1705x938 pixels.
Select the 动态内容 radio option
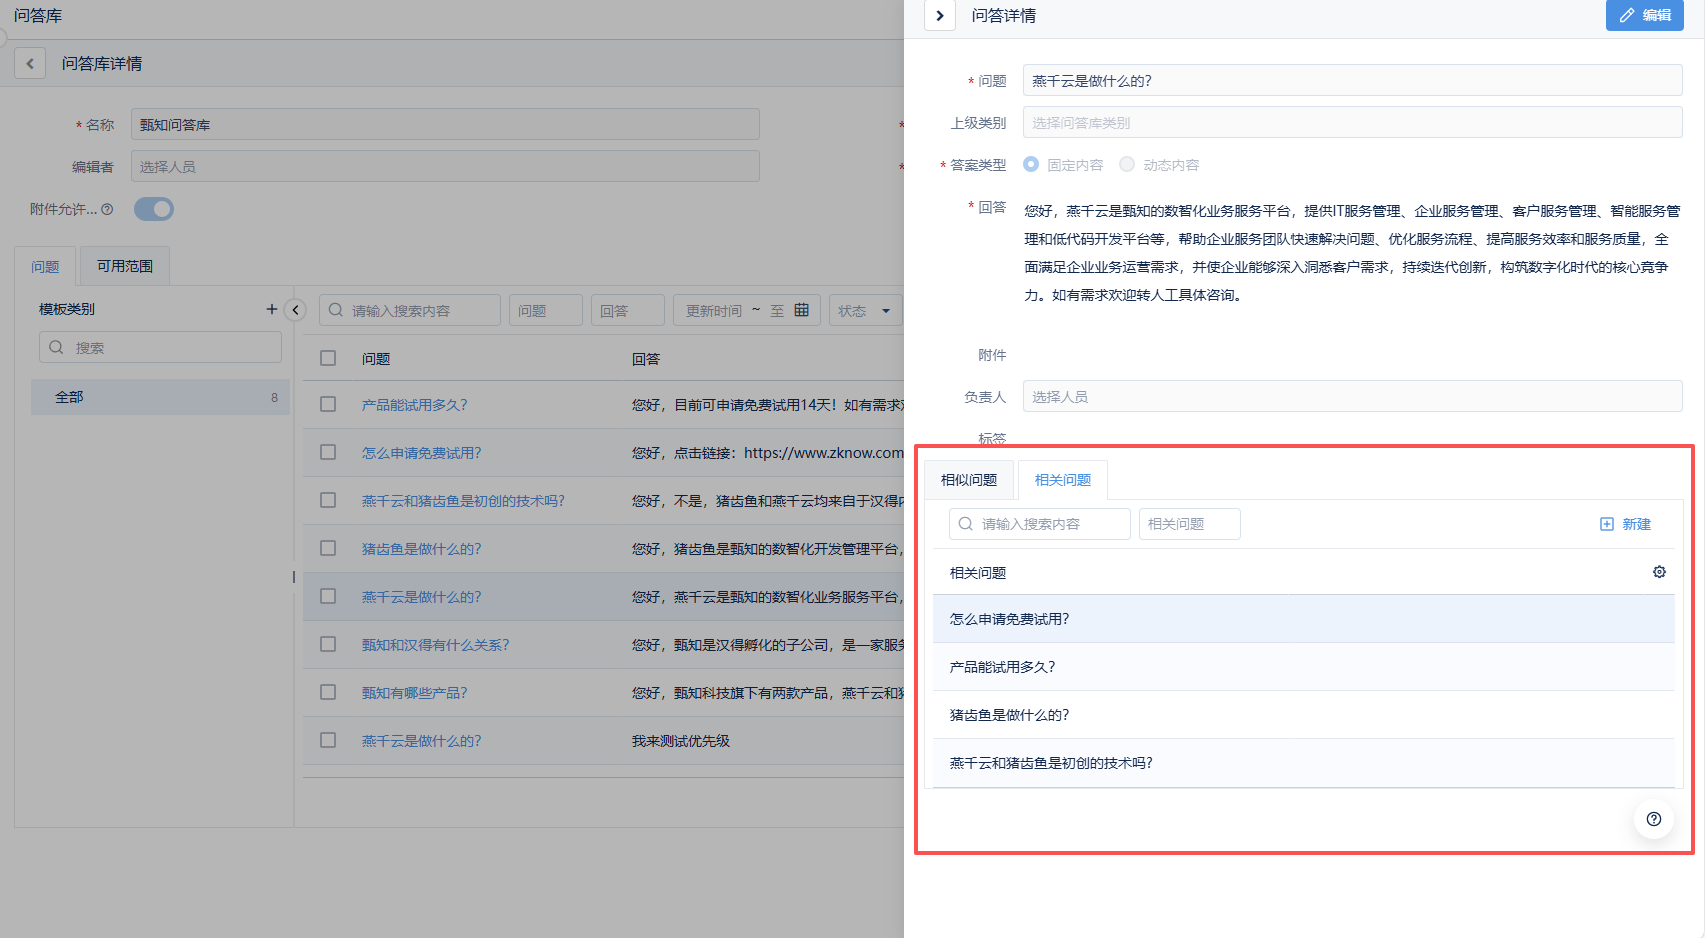(x=1127, y=164)
